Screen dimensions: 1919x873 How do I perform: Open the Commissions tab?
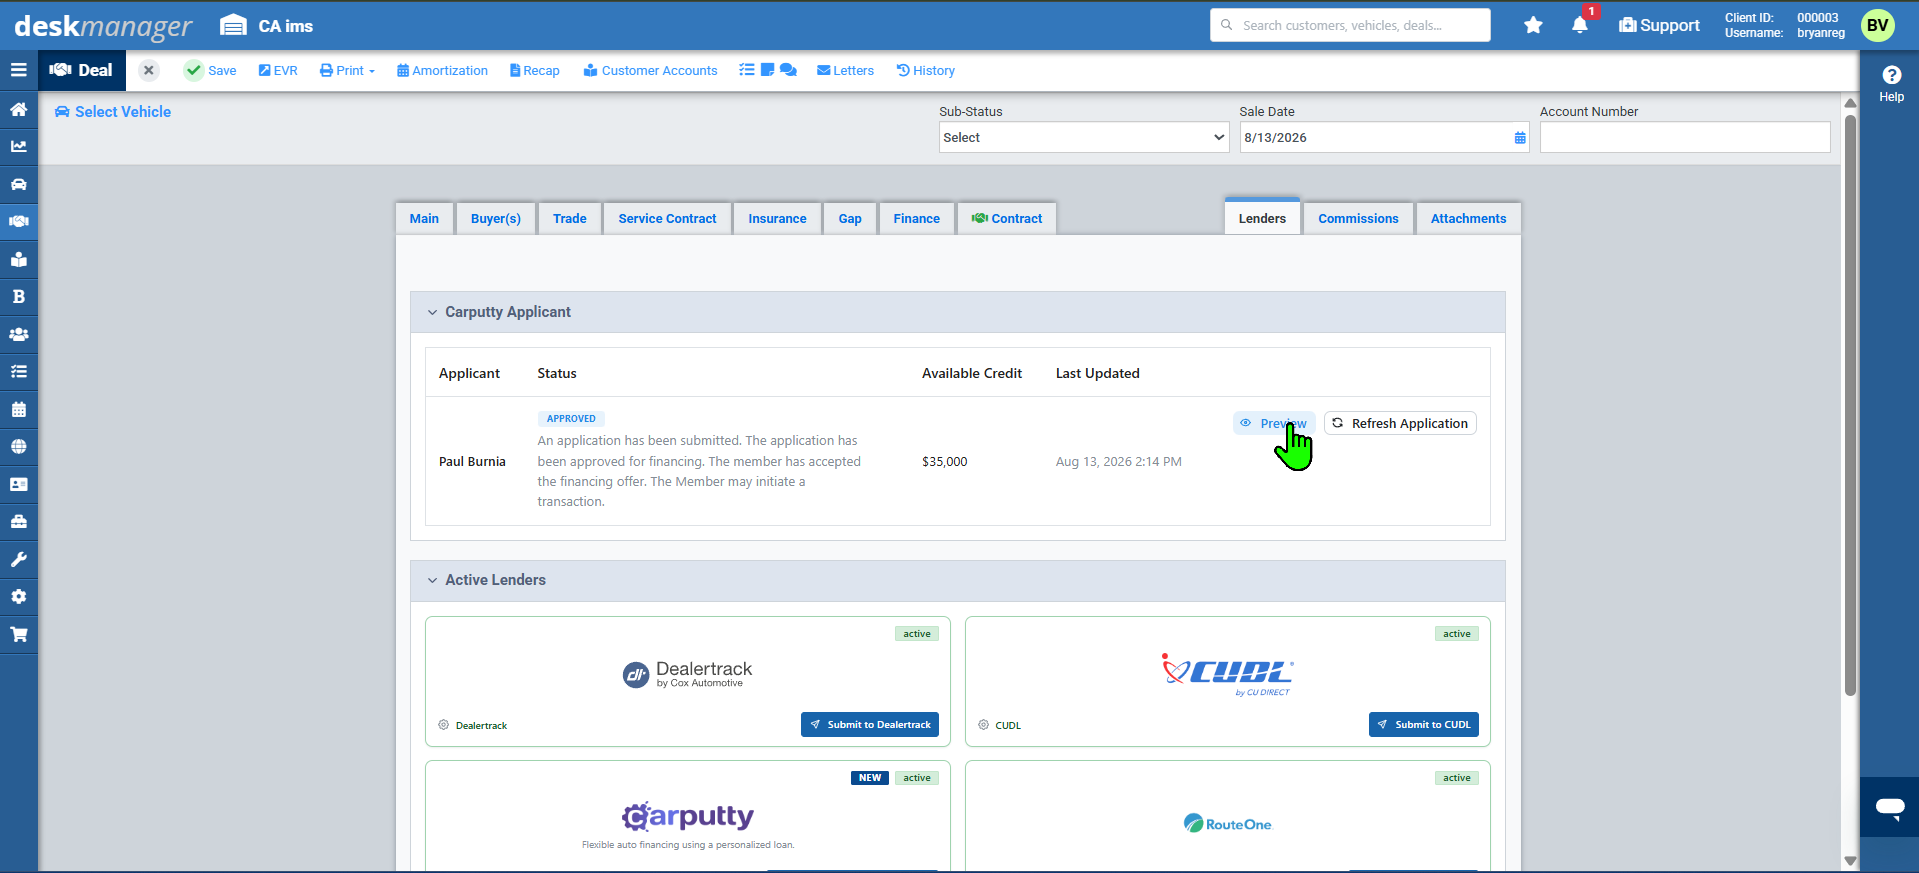pos(1358,219)
